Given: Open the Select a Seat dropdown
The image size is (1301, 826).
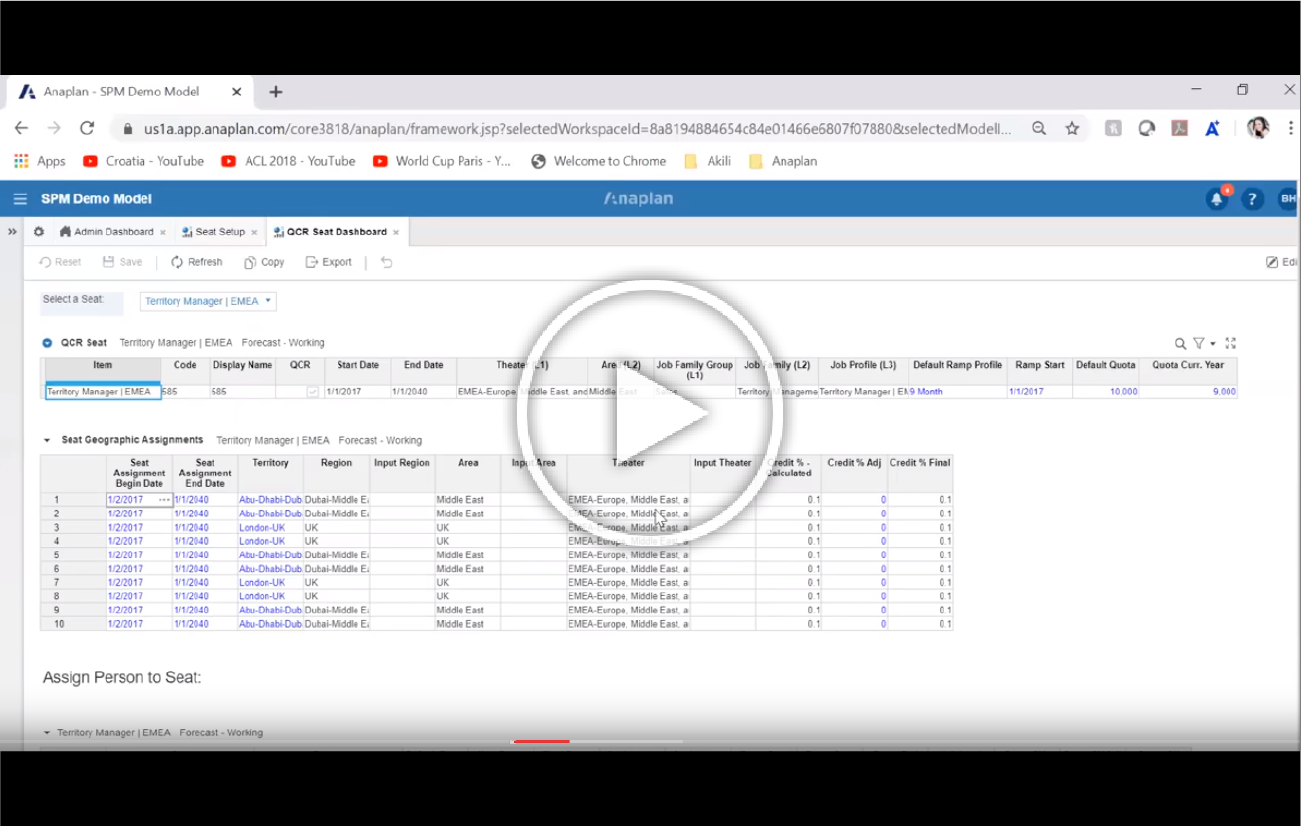Looking at the screenshot, I should coord(208,301).
